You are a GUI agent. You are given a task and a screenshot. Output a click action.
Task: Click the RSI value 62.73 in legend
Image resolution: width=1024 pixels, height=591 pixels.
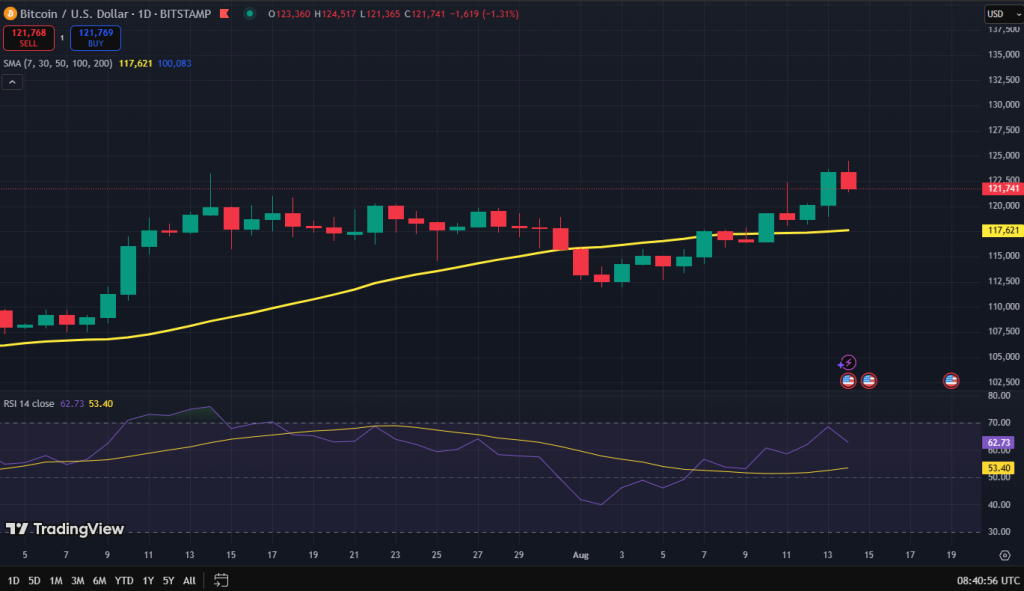point(72,404)
